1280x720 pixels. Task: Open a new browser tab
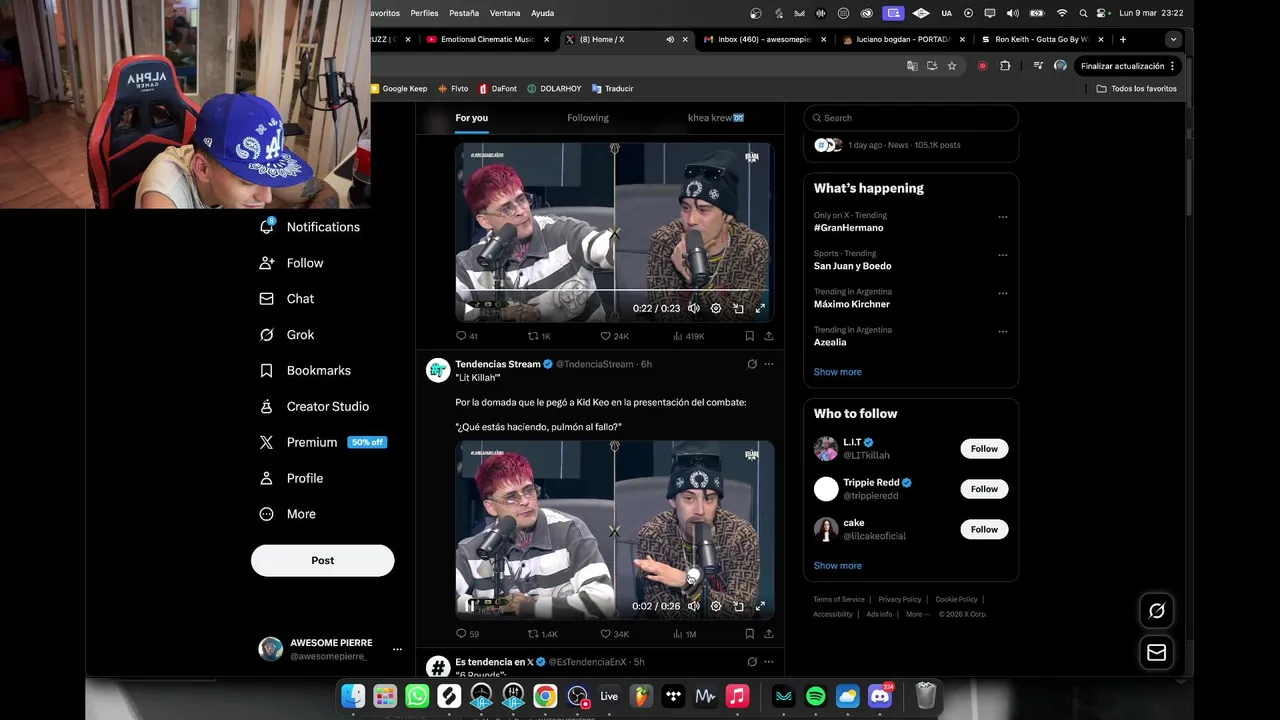pos(1123,40)
